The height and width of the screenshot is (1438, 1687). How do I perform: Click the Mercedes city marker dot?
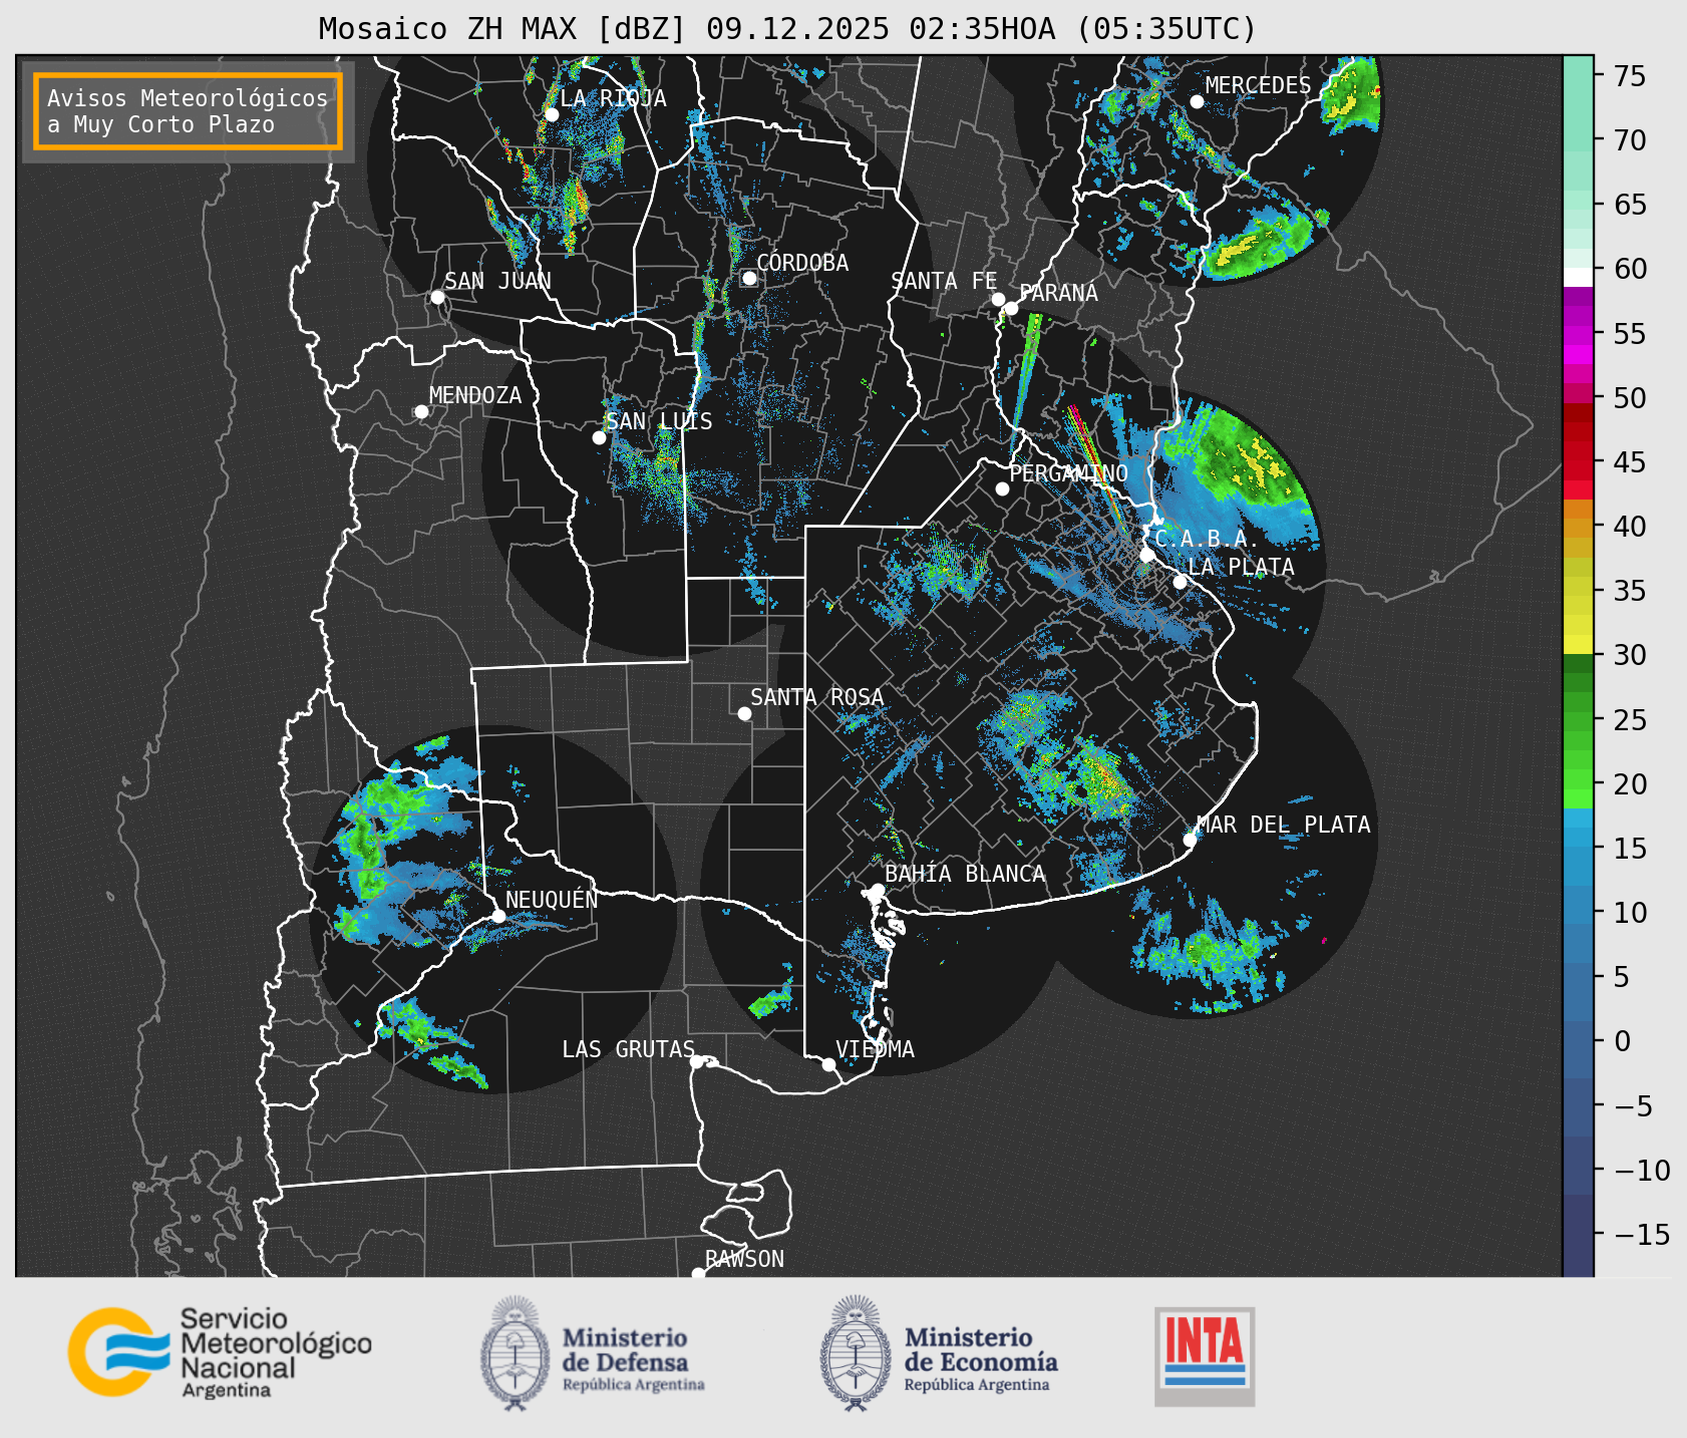click(1197, 102)
